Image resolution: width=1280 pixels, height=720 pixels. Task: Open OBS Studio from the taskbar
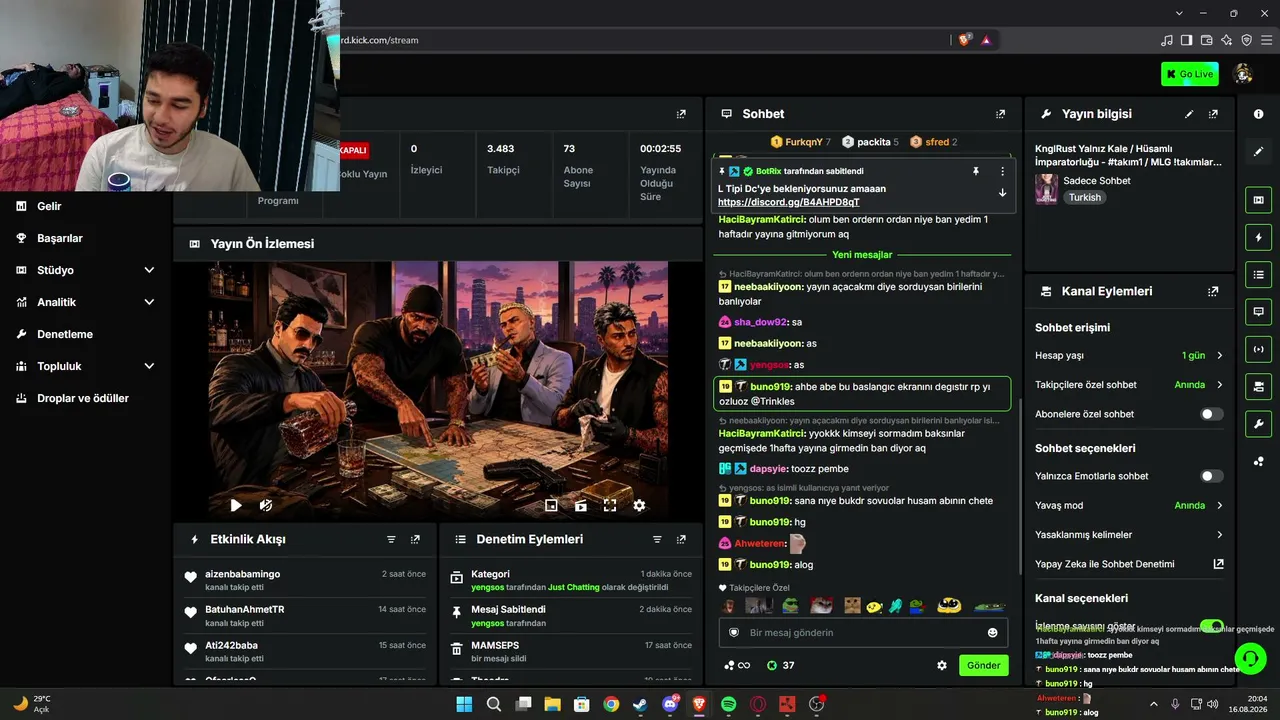(816, 704)
